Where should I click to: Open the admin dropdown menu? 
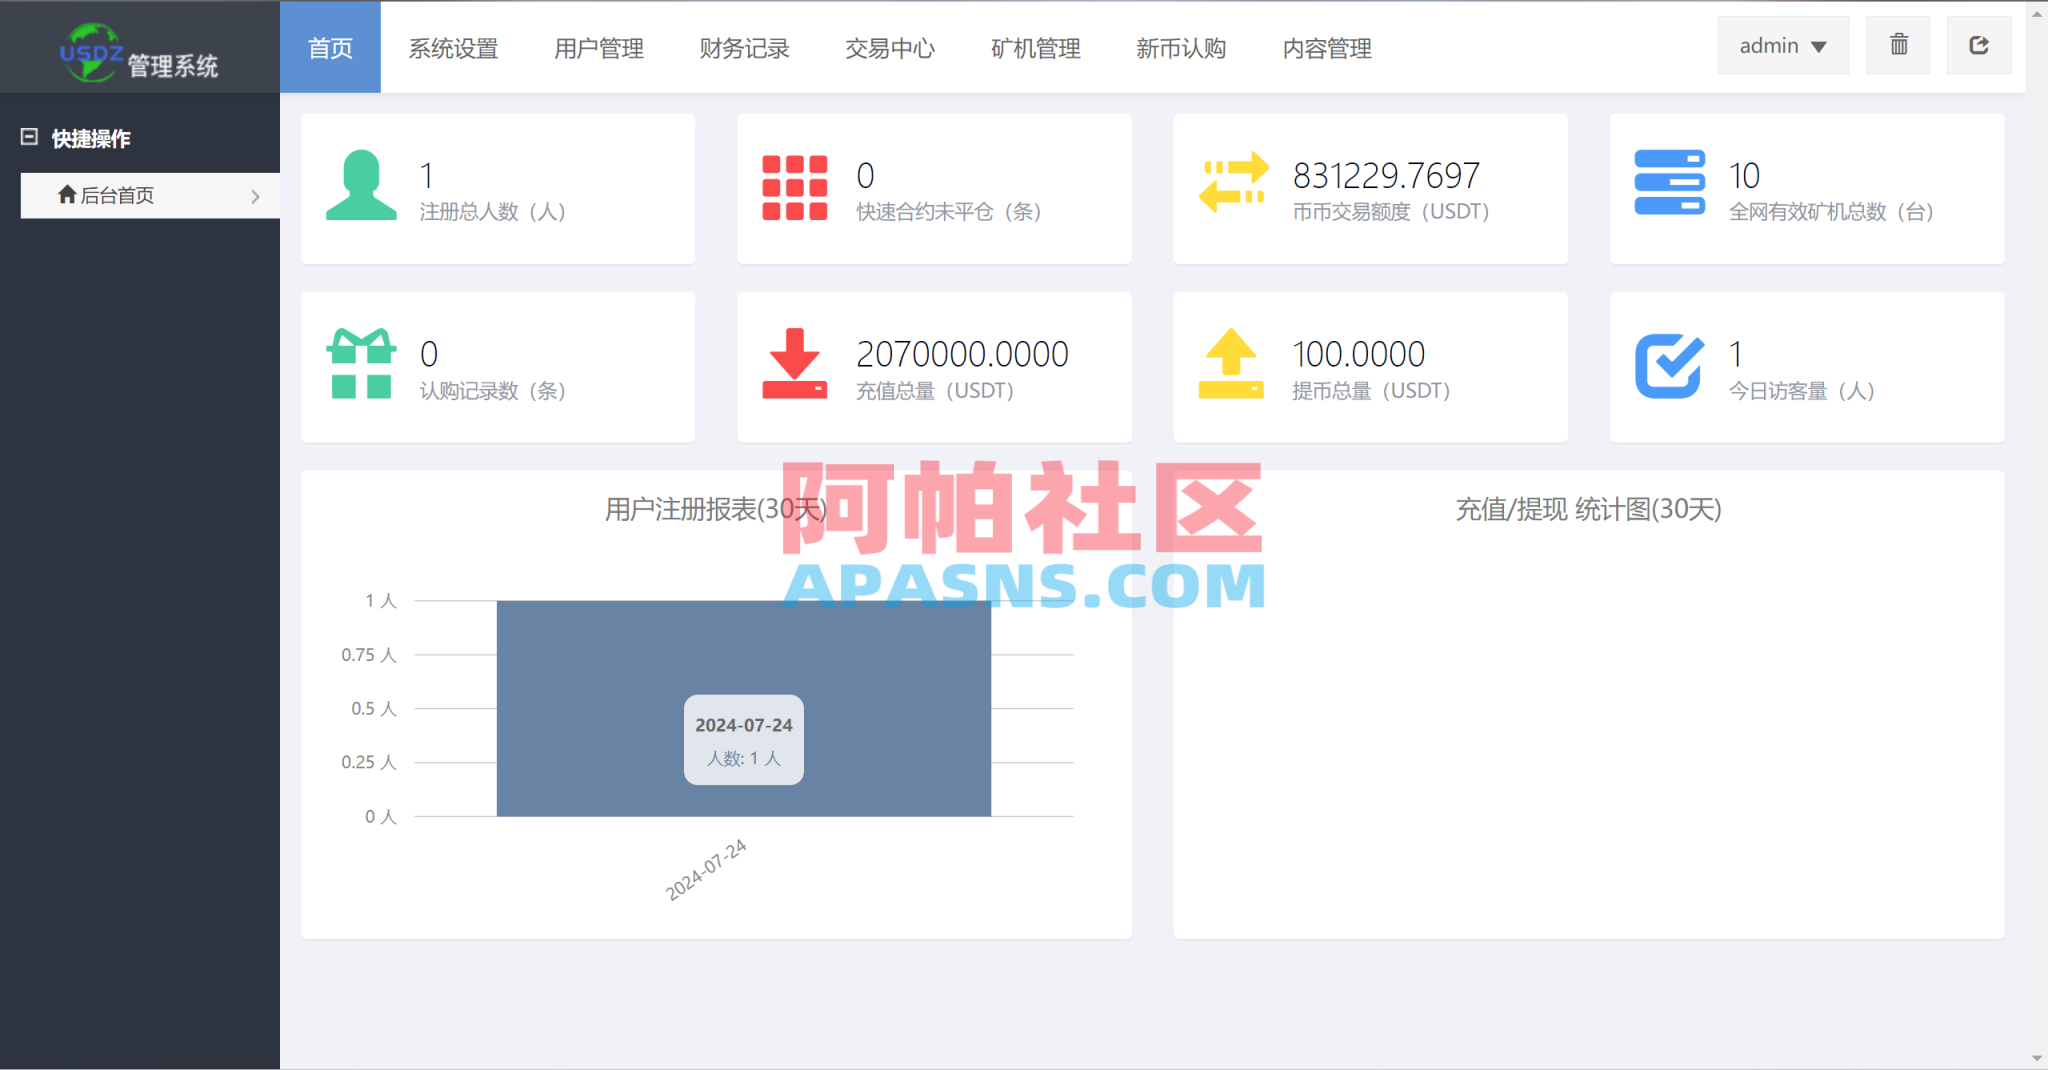(x=1782, y=45)
